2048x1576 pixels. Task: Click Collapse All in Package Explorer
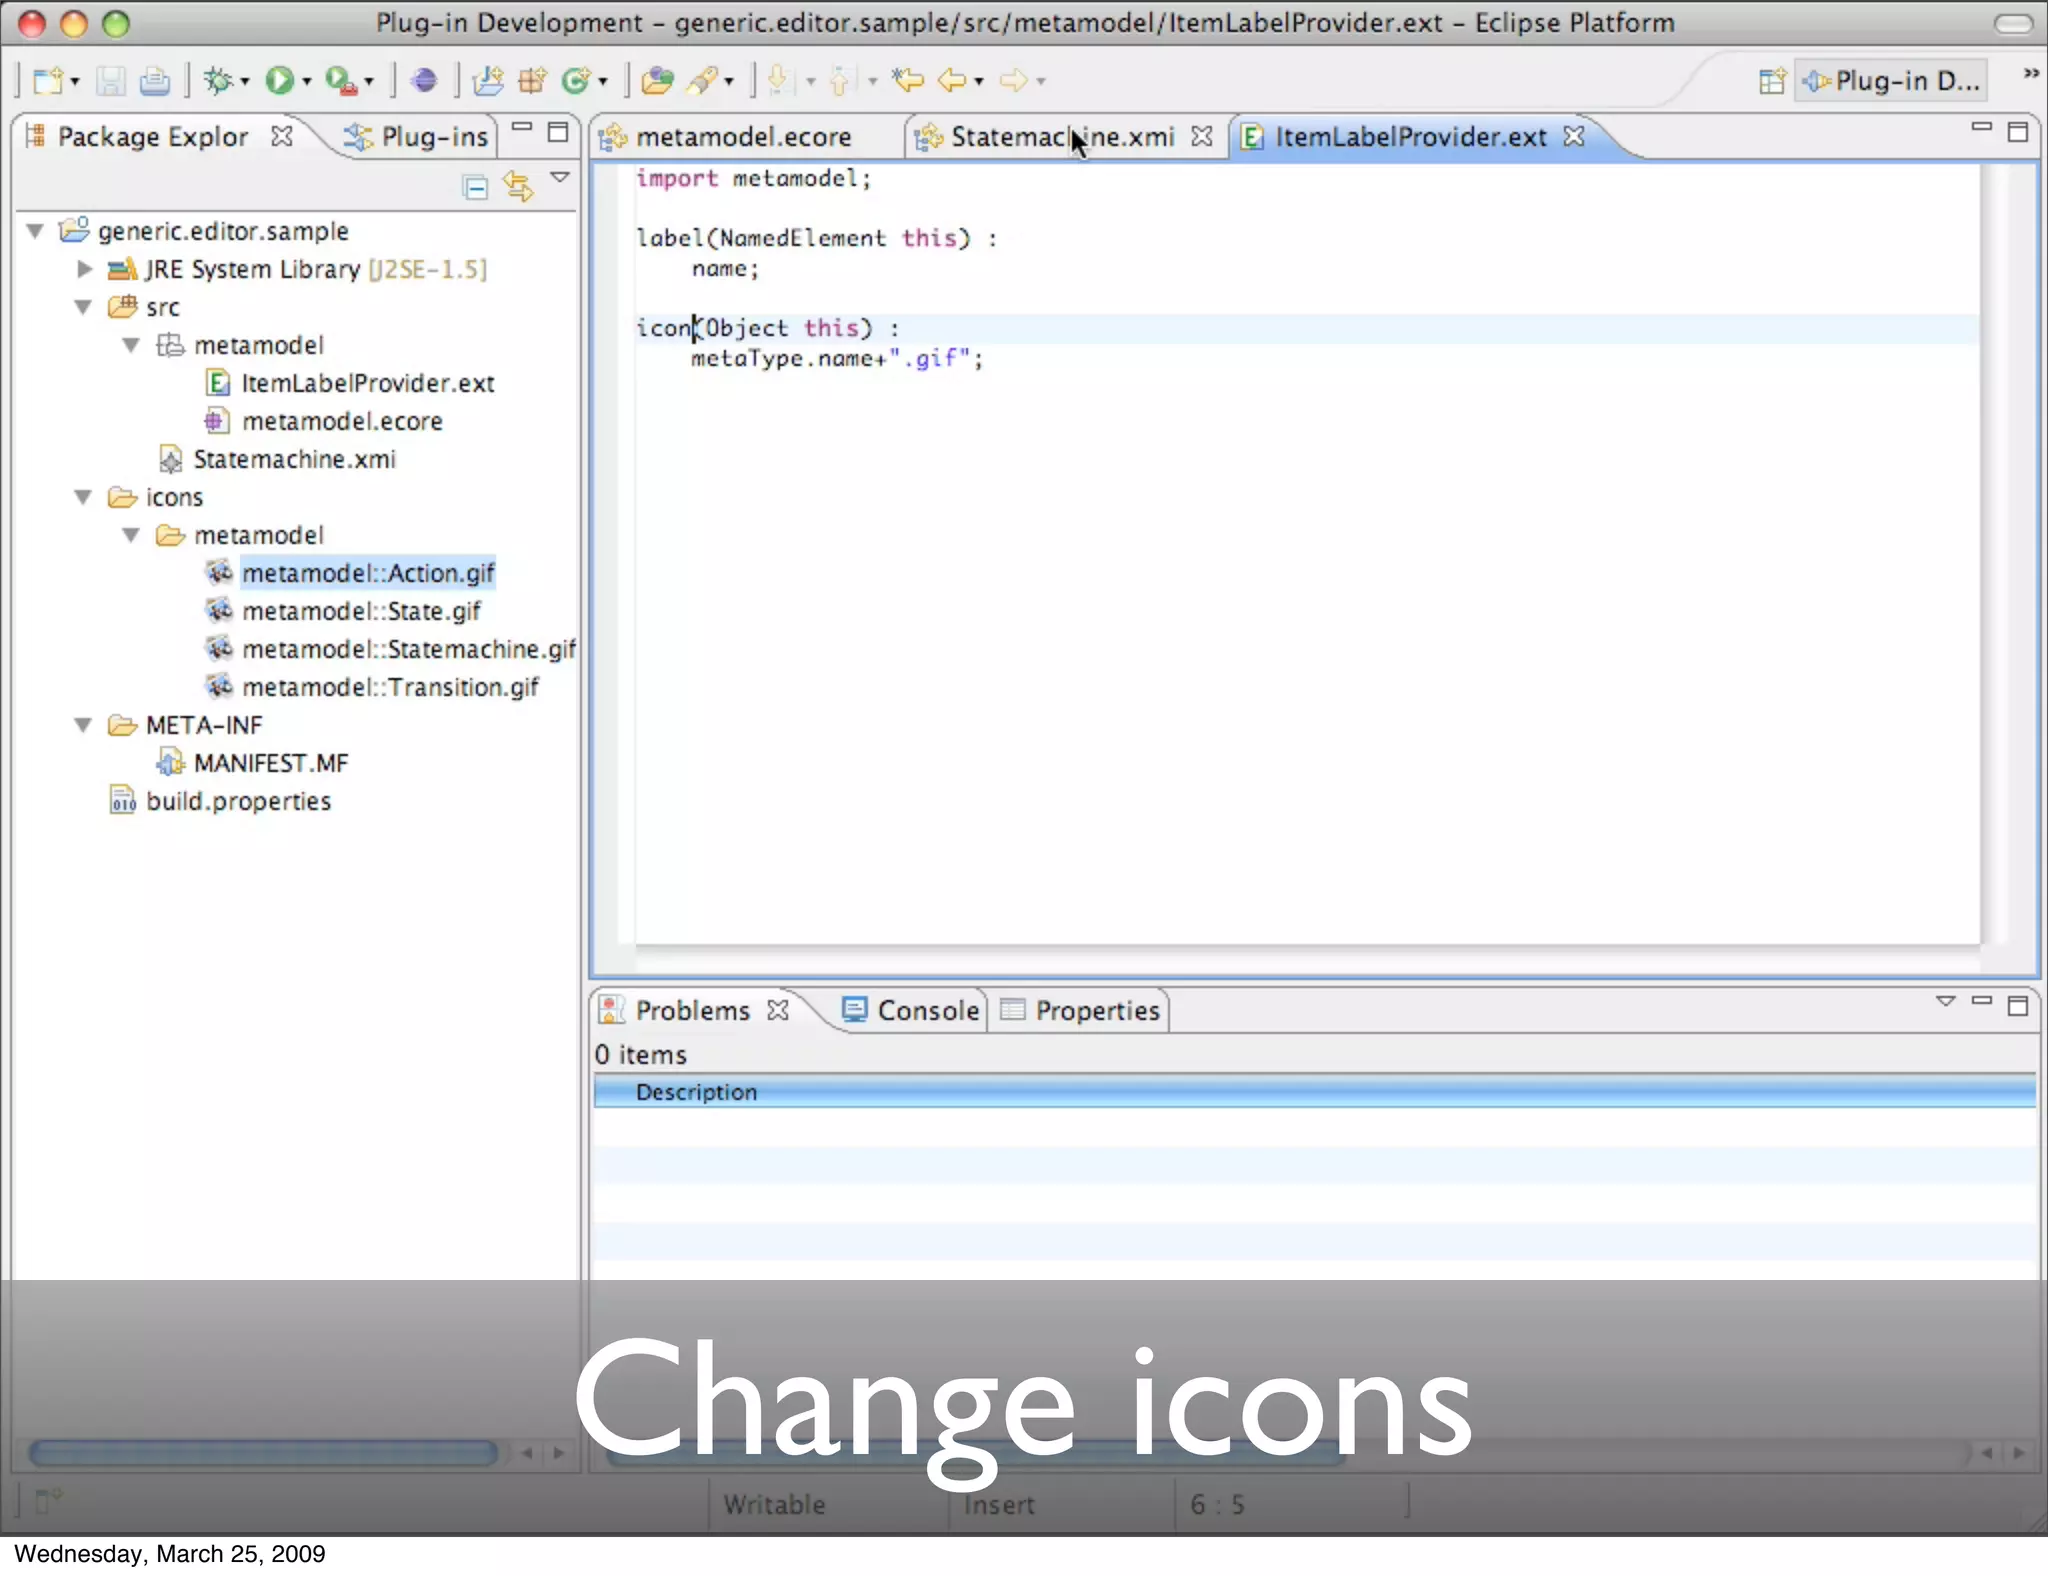click(475, 187)
